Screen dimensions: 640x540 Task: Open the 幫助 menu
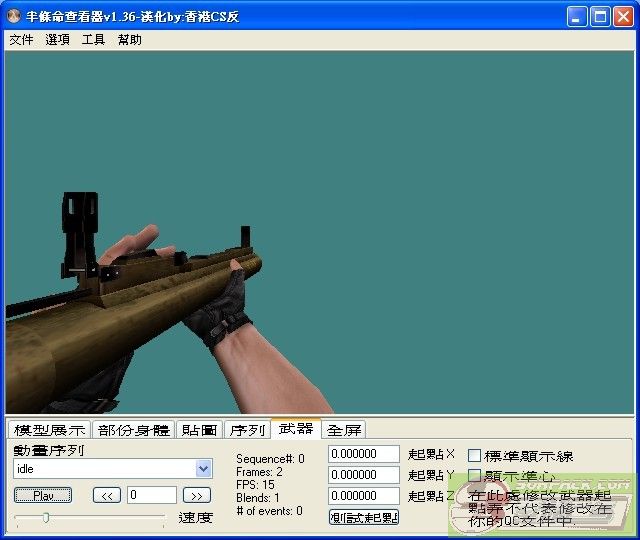click(129, 40)
